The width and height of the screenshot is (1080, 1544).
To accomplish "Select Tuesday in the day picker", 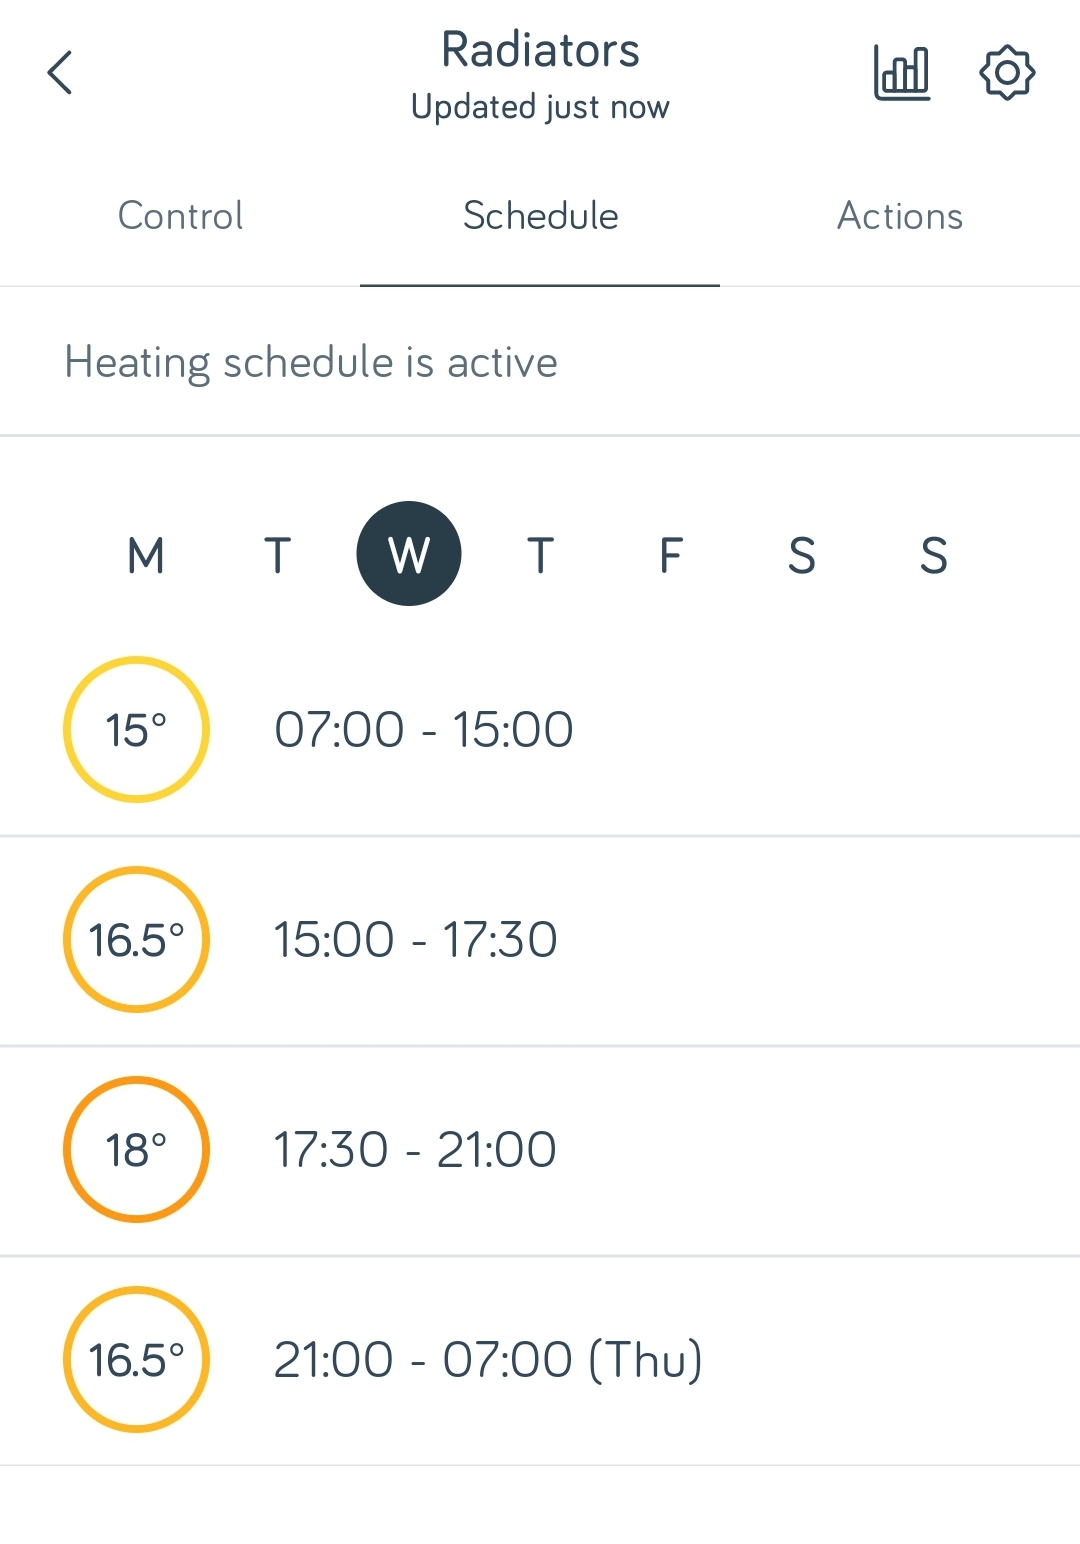I will (277, 555).
